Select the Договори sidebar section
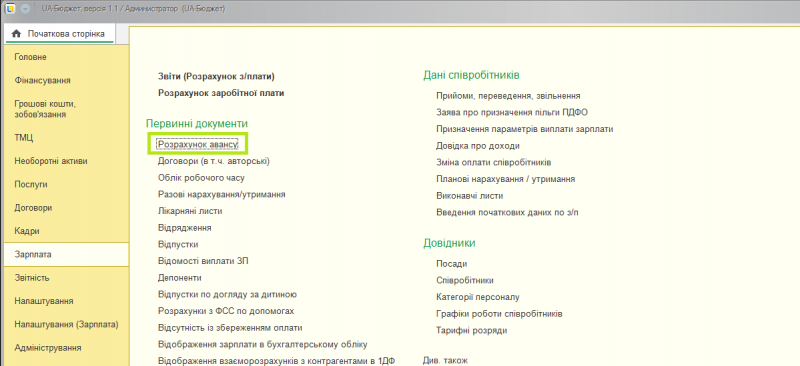Viewport: 800px width, 366px height. 65,208
